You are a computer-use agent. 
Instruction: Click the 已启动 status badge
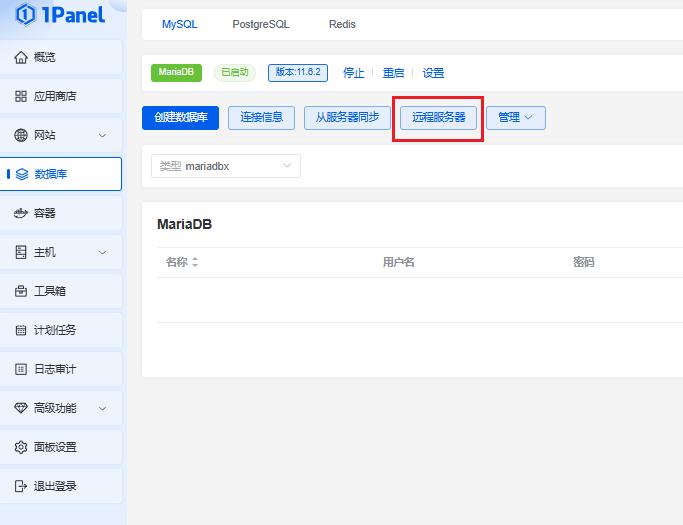235,72
